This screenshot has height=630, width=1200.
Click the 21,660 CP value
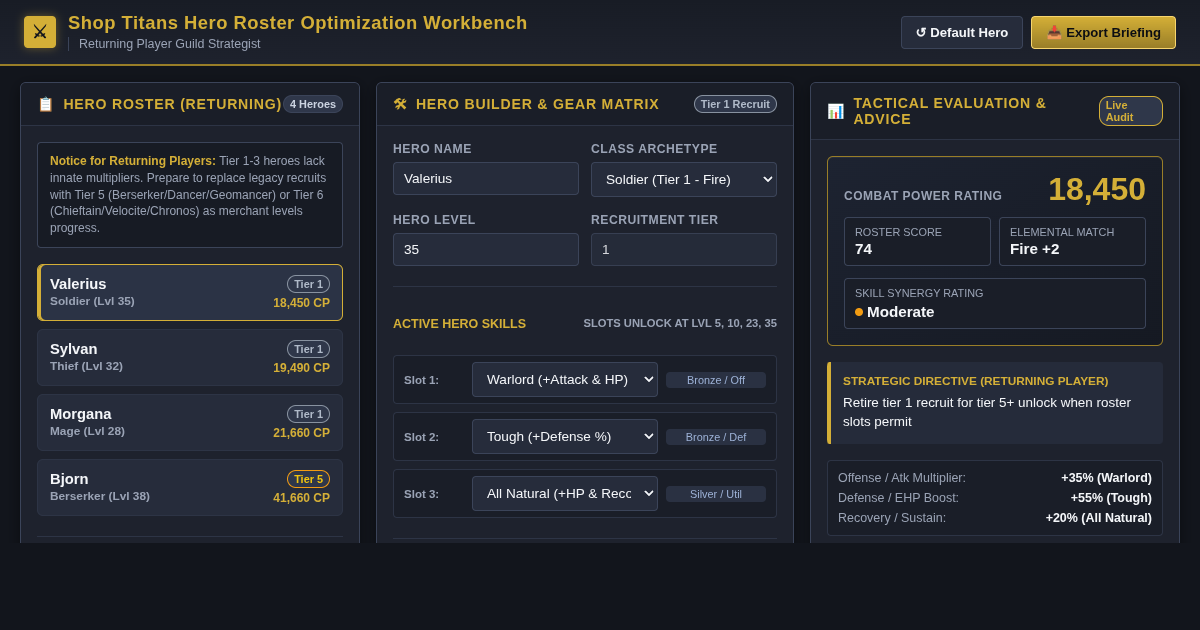[301, 433]
